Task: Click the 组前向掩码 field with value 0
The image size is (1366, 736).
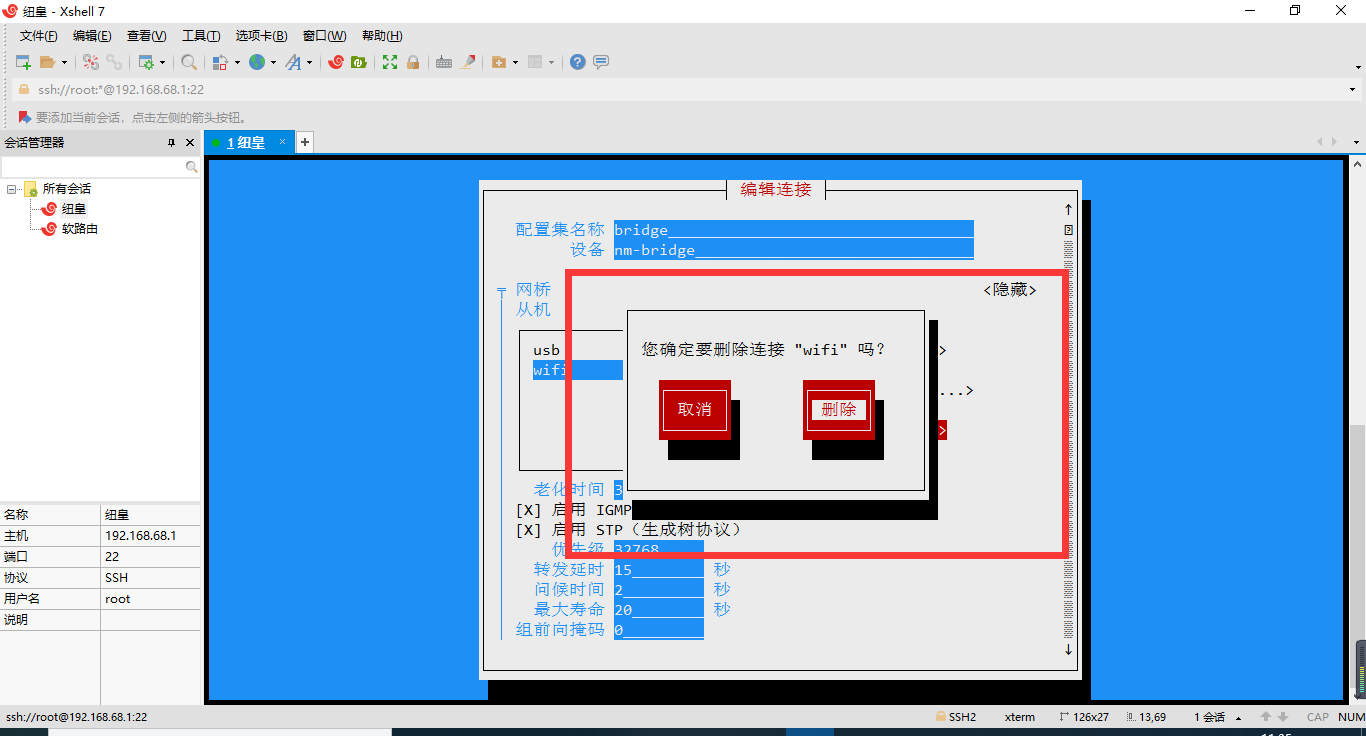Action: pos(659,630)
